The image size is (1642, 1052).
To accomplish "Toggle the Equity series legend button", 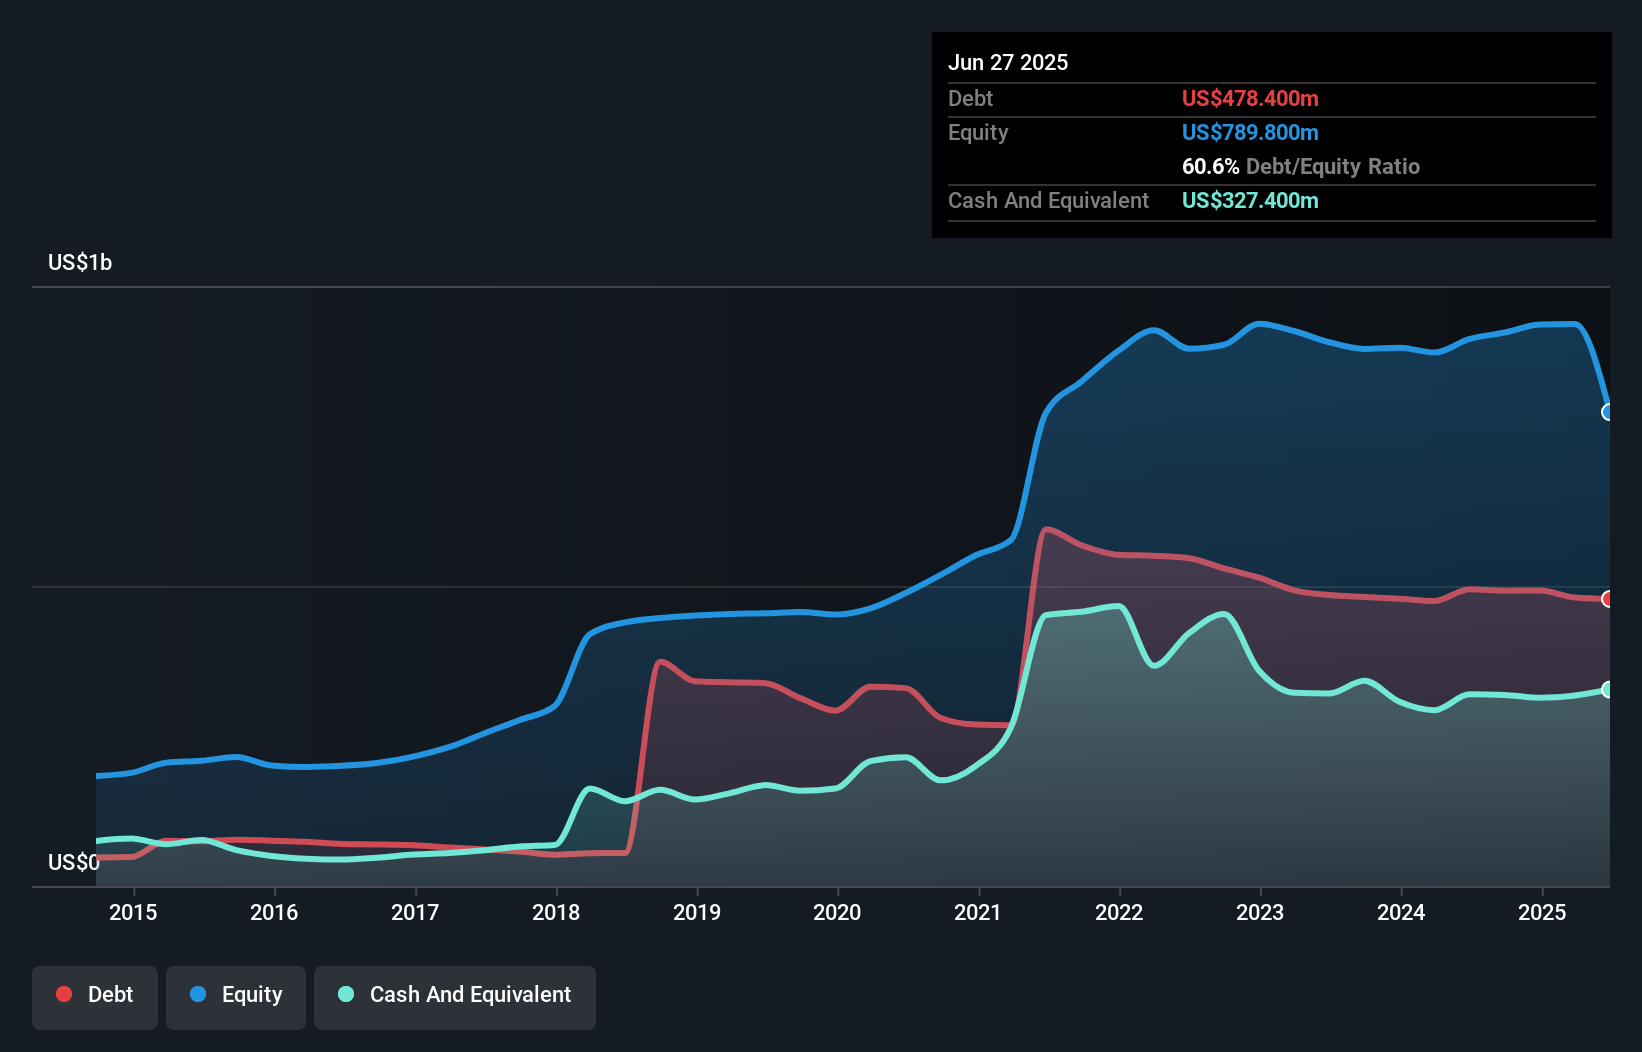I will click(x=236, y=997).
